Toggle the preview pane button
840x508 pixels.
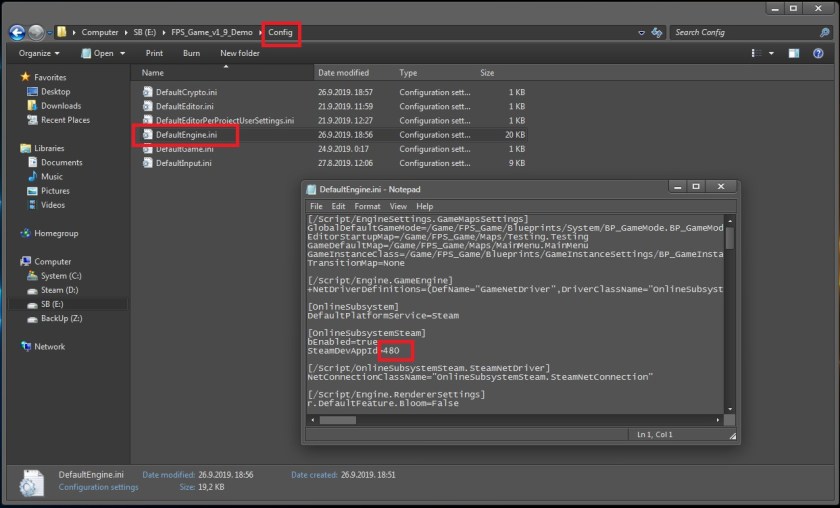pyautogui.click(x=792, y=53)
